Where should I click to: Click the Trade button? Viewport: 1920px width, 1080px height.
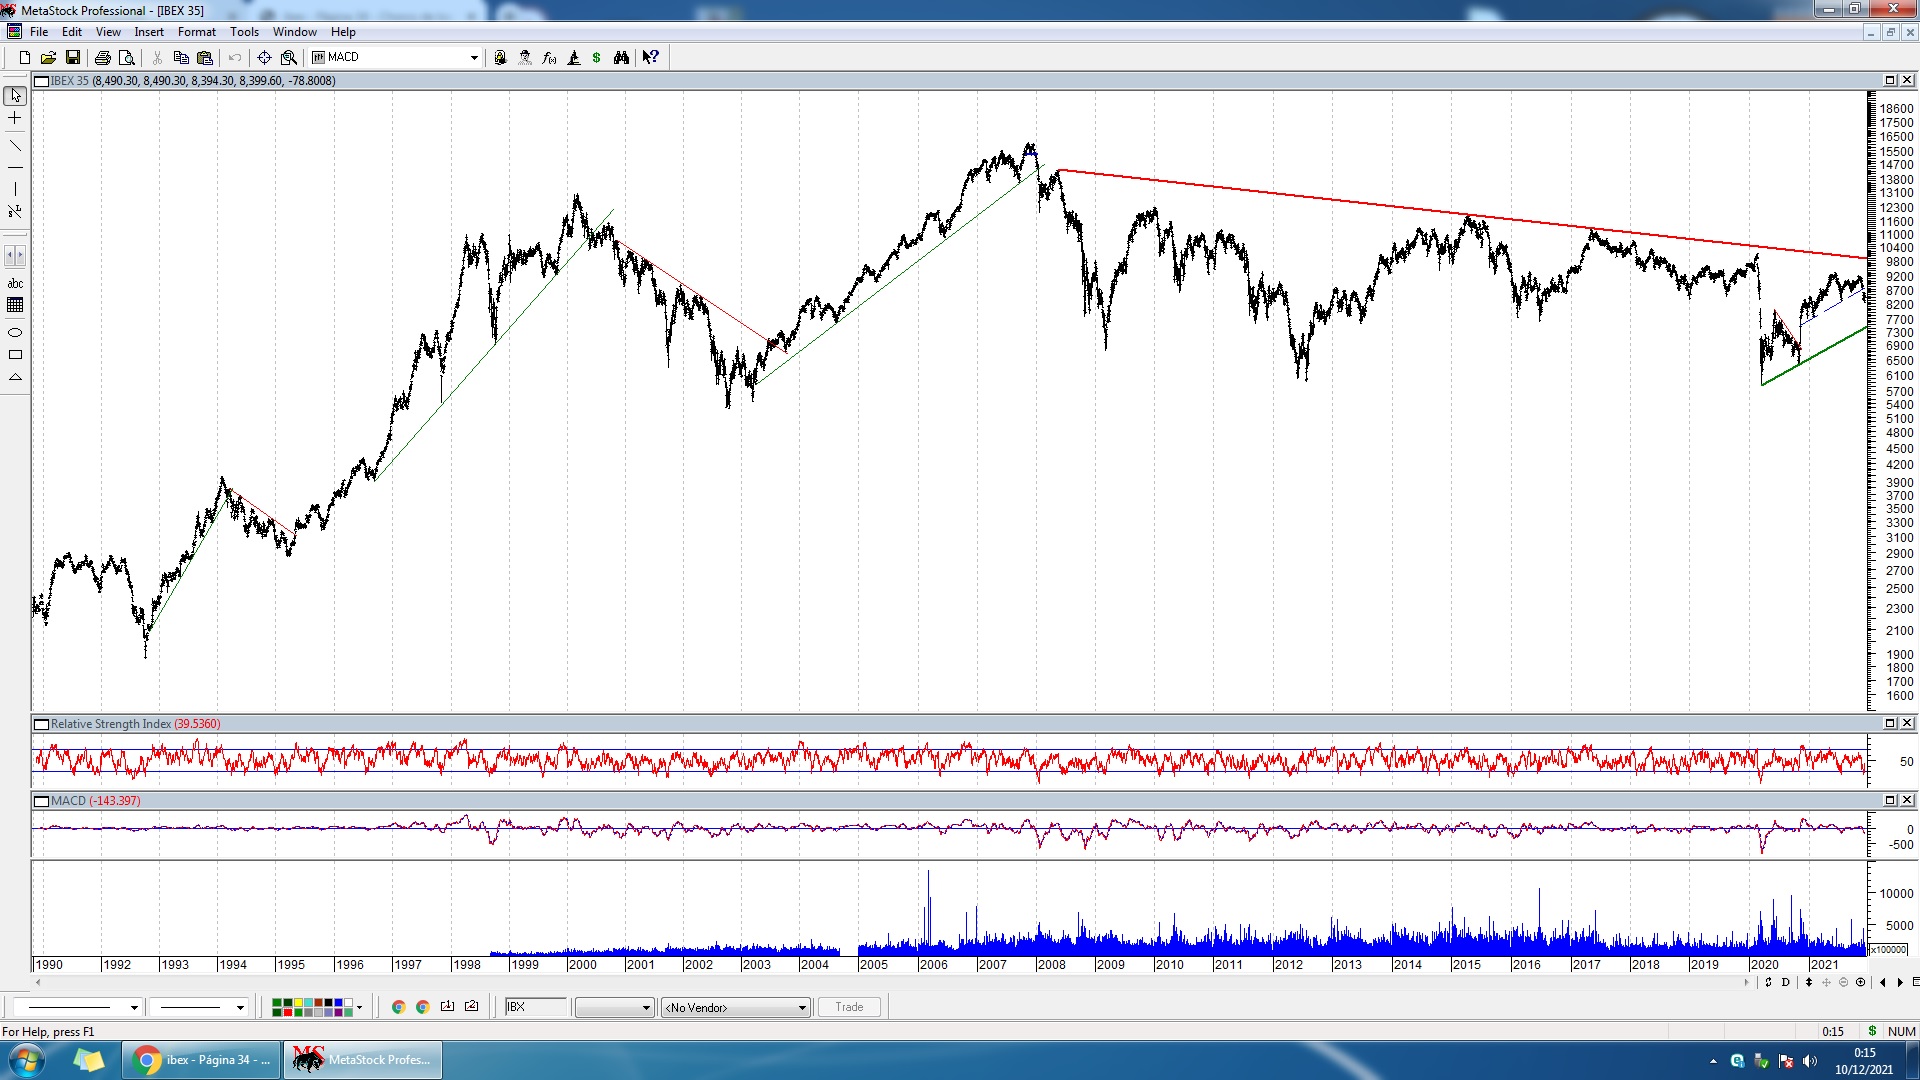pos(848,1007)
